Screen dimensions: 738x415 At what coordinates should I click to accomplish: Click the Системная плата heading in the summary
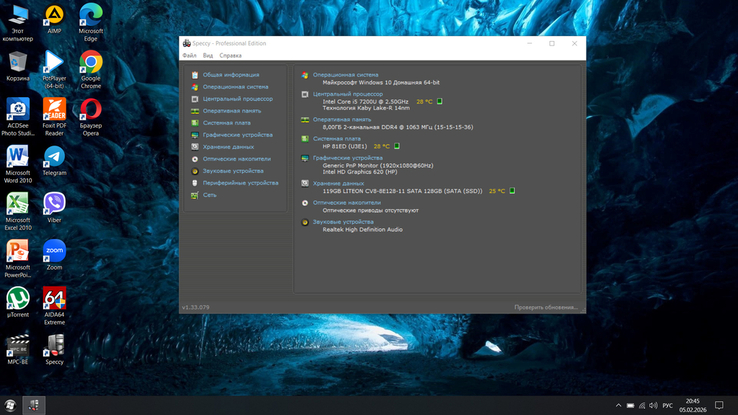tap(337, 139)
